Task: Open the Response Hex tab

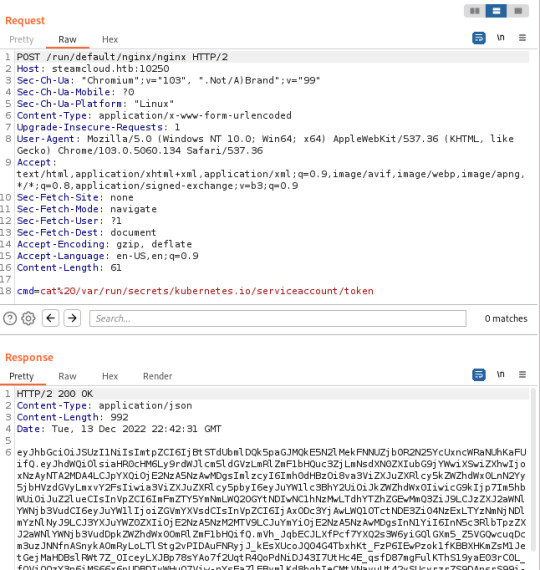Action: pyautogui.click(x=110, y=376)
